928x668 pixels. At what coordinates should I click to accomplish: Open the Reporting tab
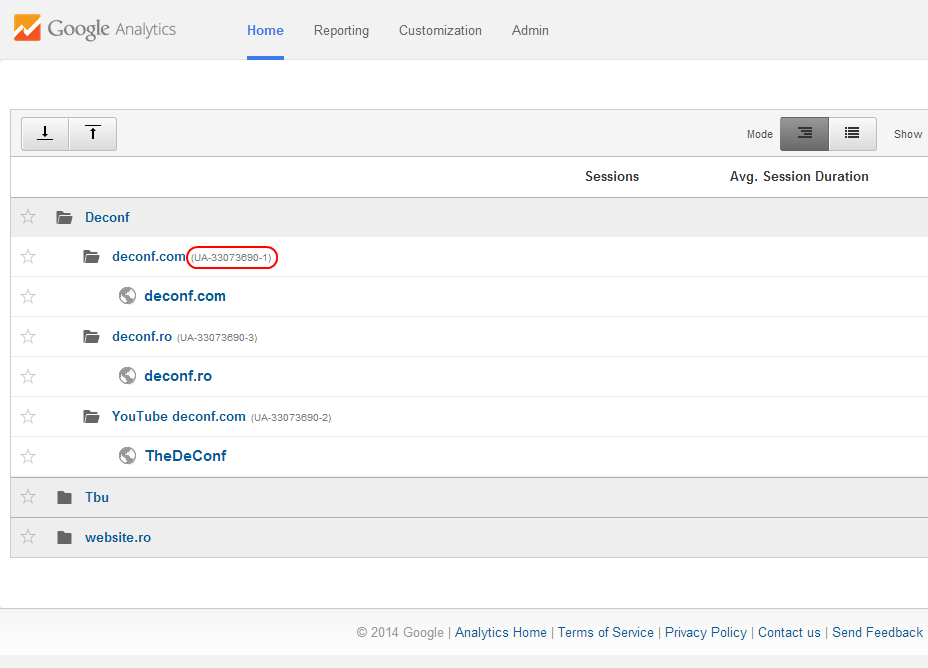pos(341,30)
